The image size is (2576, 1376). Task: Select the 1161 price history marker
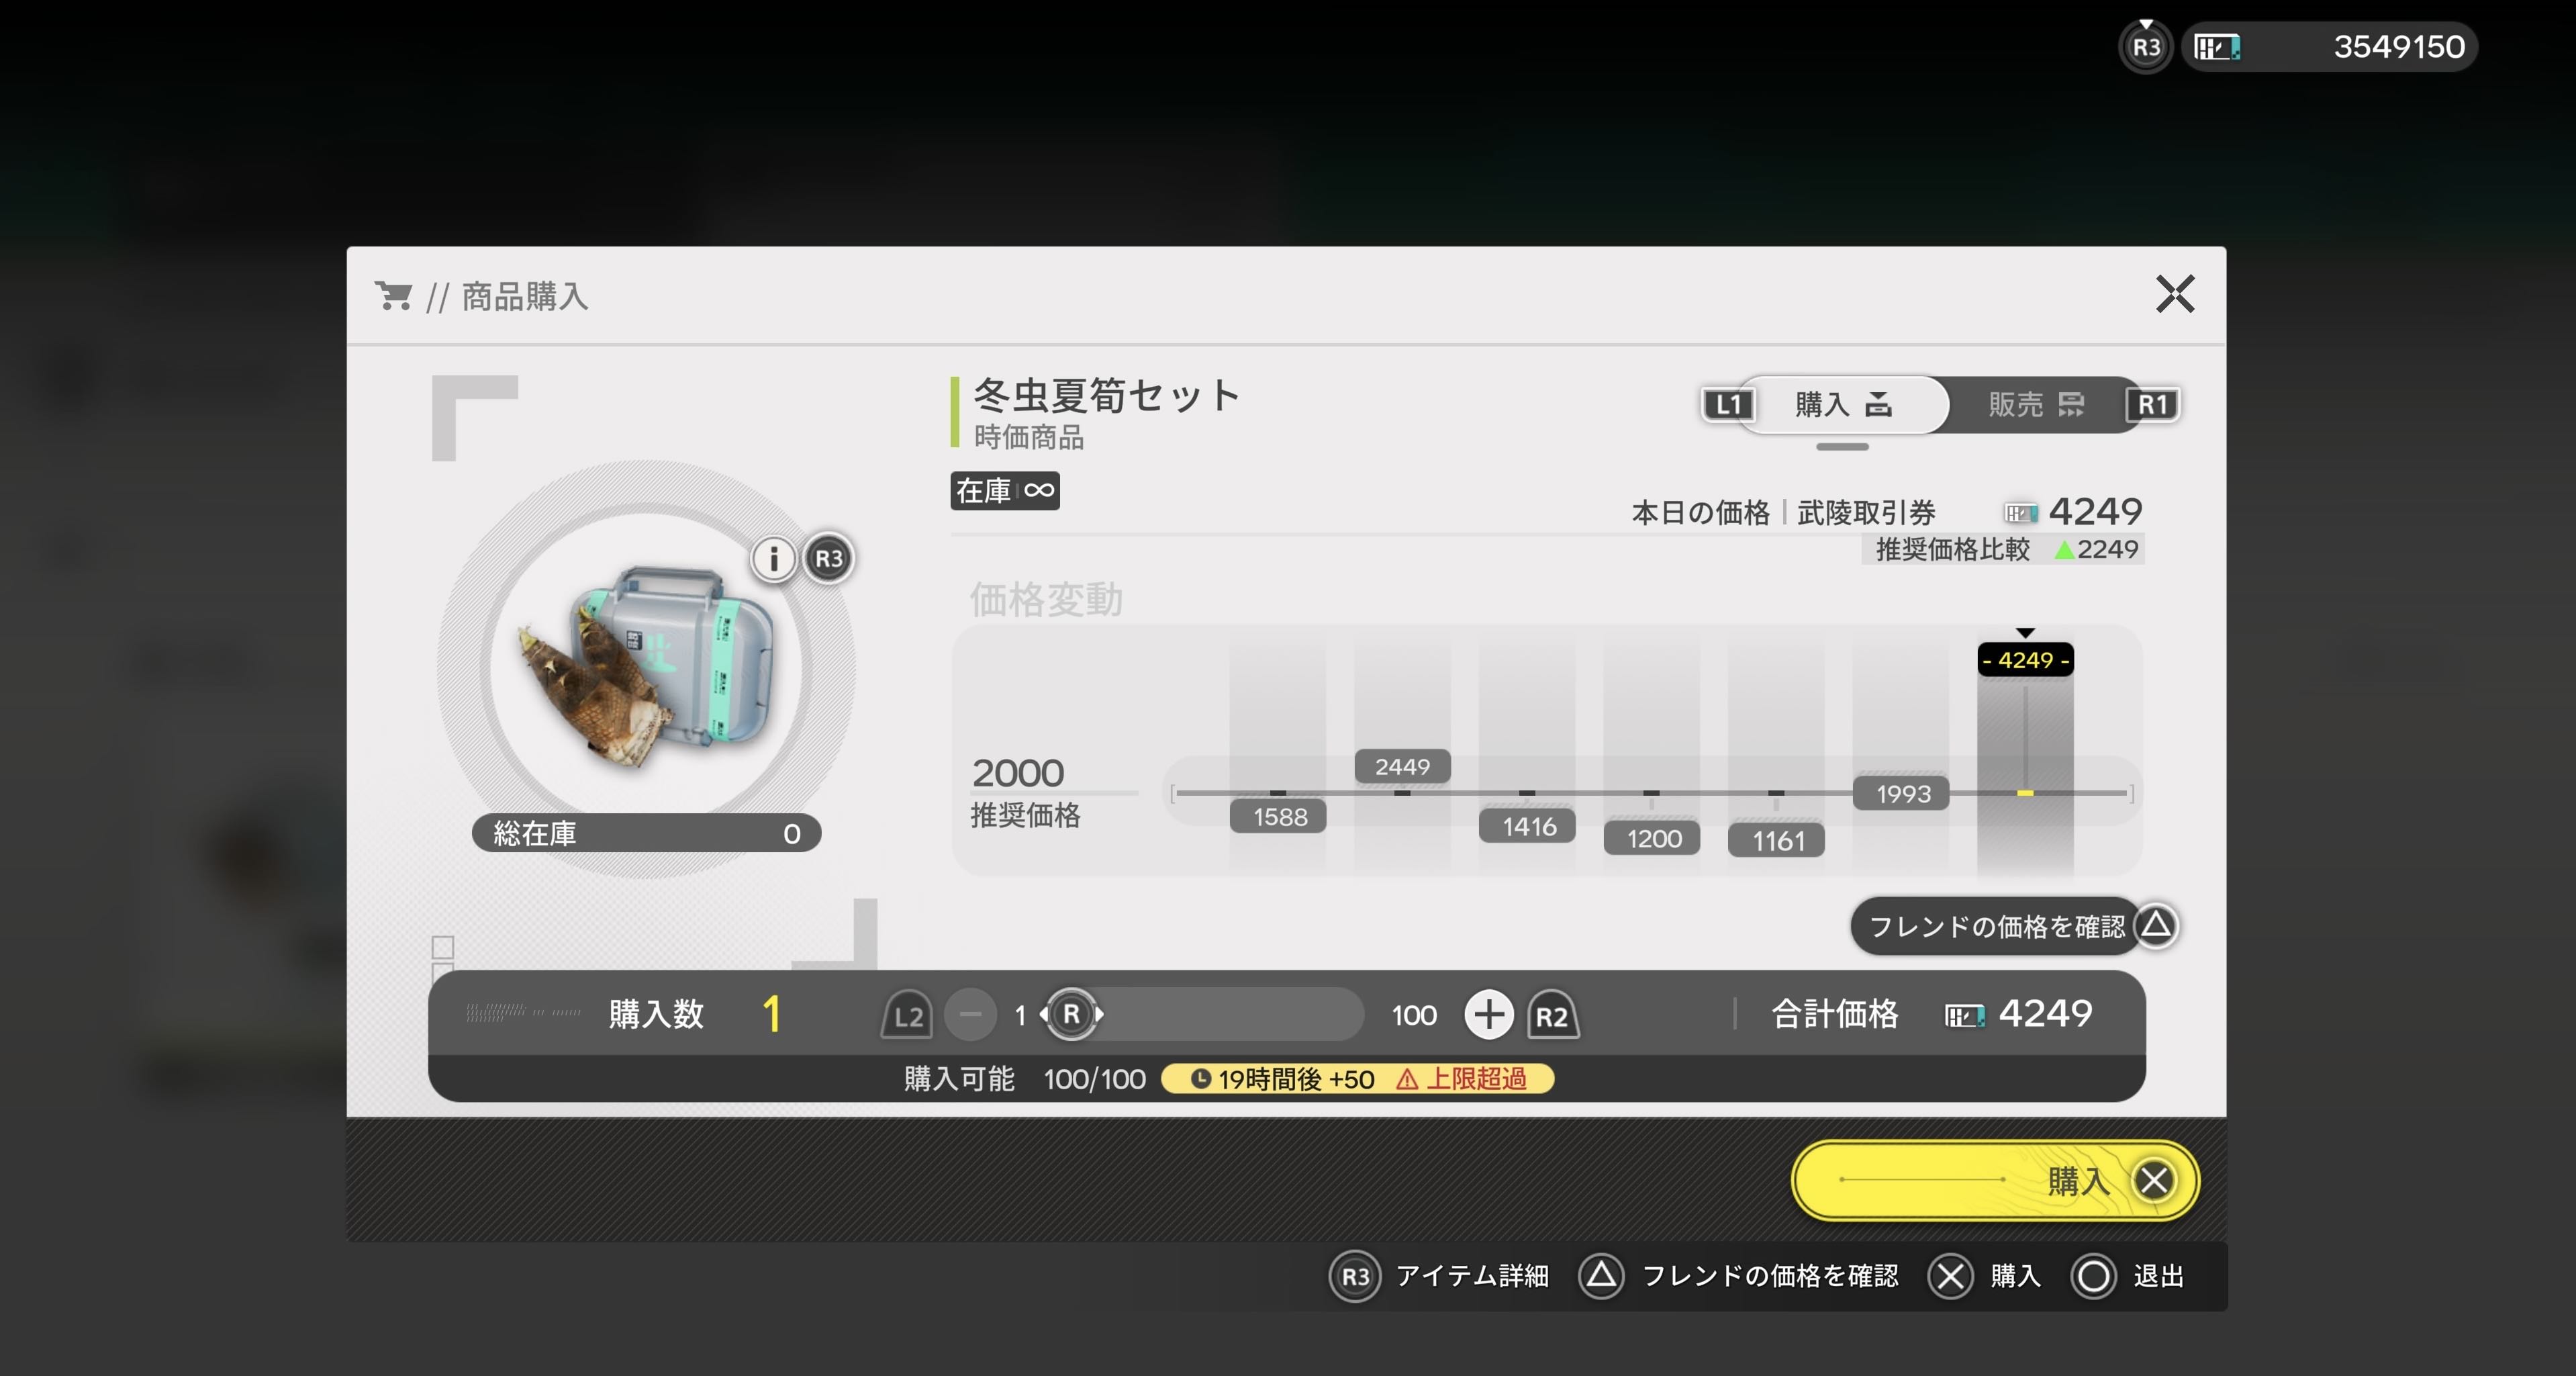point(1777,841)
